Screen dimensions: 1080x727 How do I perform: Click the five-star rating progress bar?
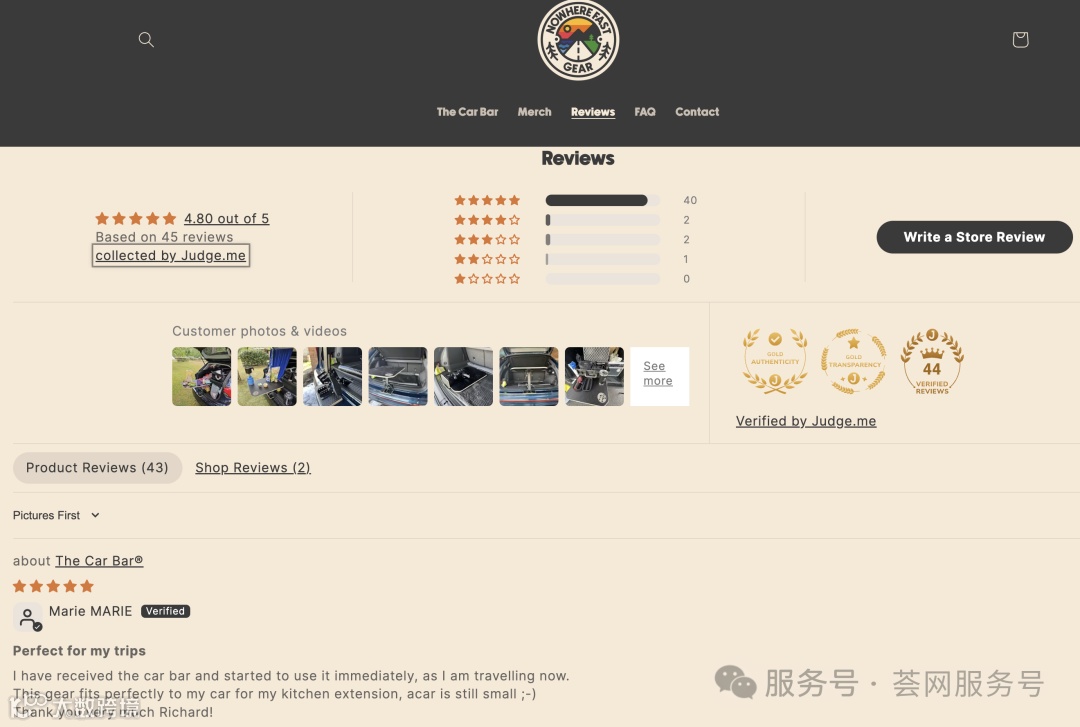[x=603, y=201]
